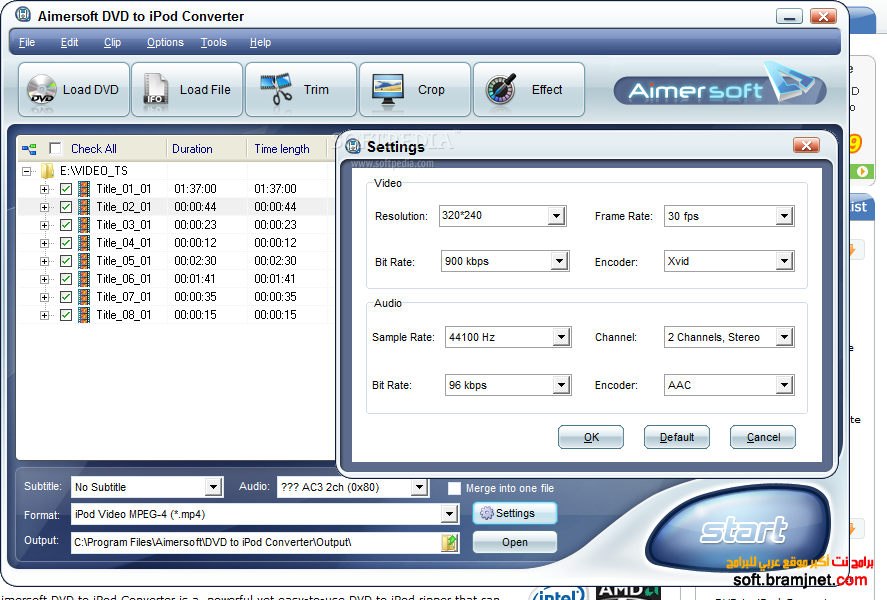Viewport: 887px width, 600px height.
Task: Reset settings with Default button
Action: [677, 437]
